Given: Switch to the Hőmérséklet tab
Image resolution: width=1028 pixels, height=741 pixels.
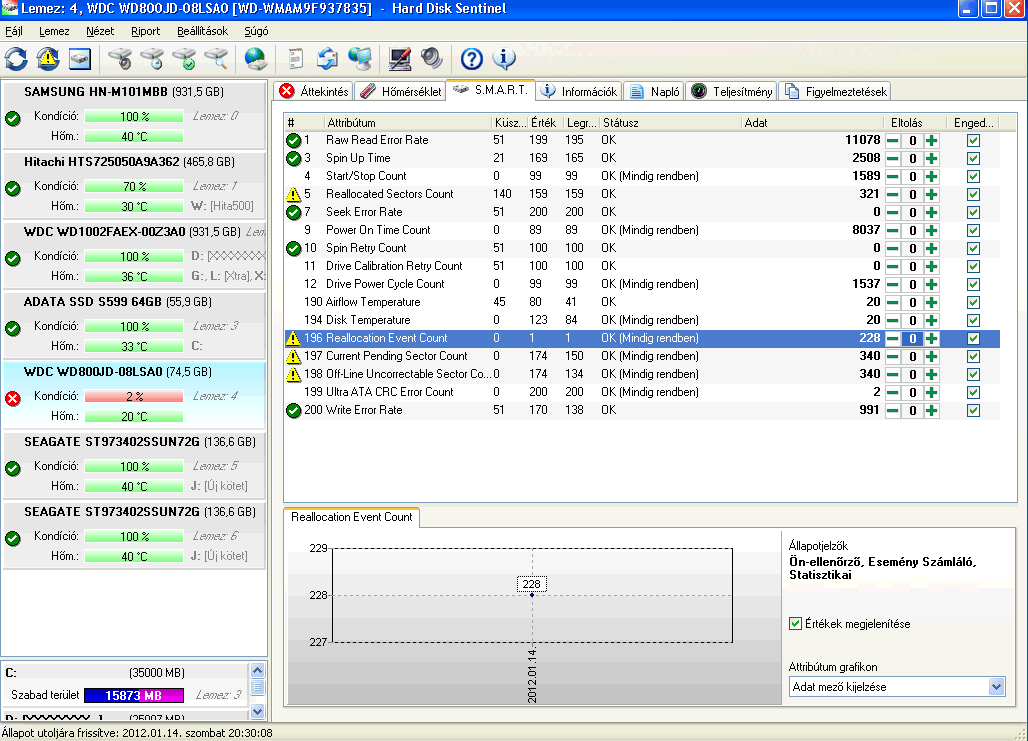Looking at the screenshot, I should point(401,91).
